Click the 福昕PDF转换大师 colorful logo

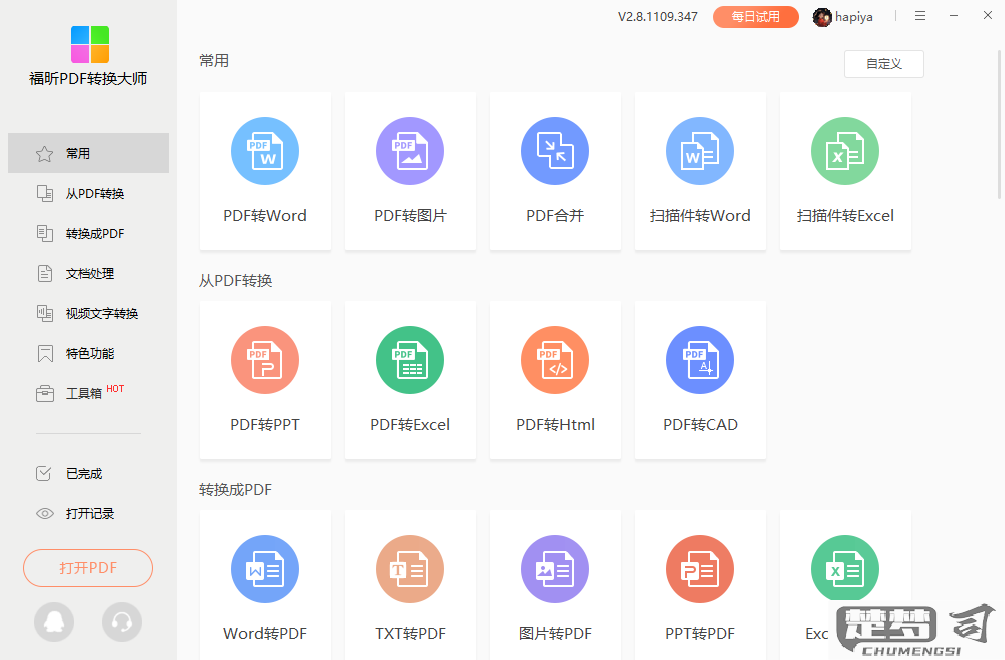pyautogui.click(x=90, y=44)
